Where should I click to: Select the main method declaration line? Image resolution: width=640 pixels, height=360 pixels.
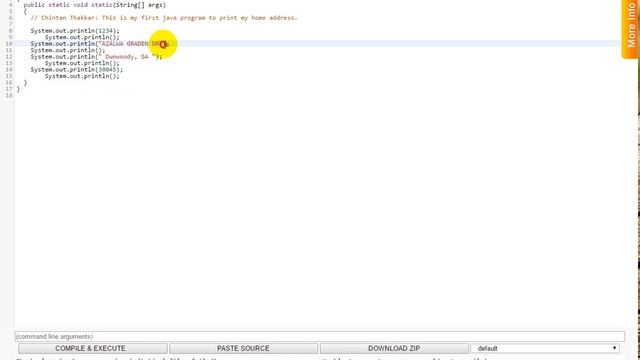pos(95,5)
